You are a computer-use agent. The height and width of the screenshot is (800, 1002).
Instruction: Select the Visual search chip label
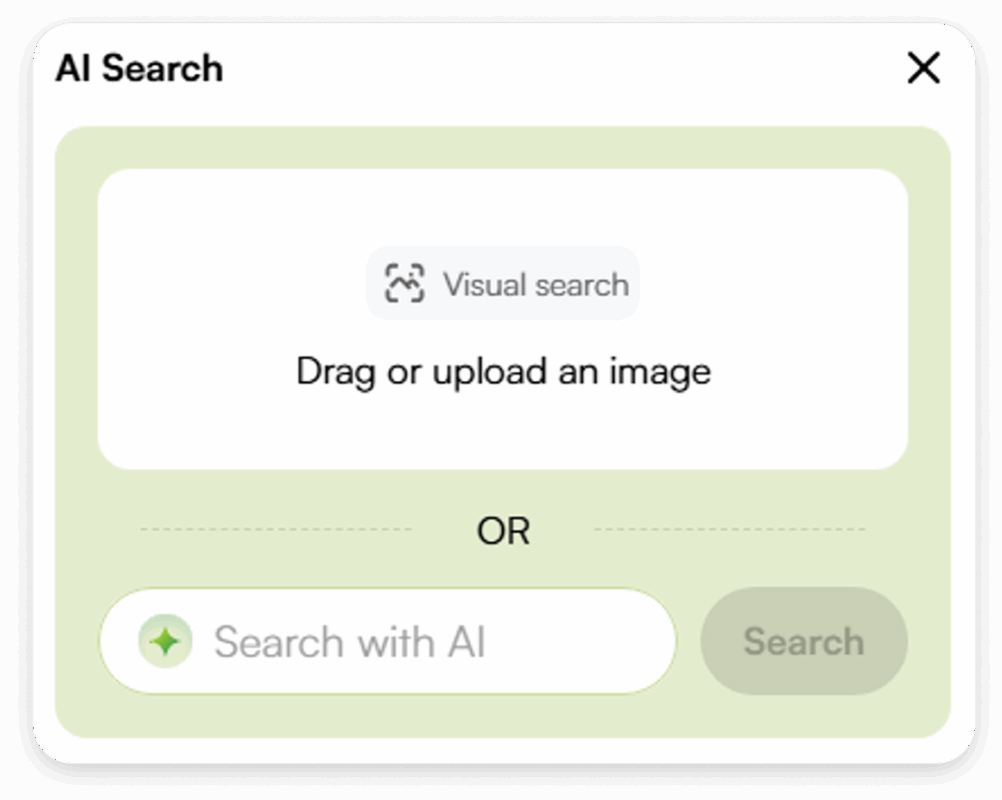pos(535,285)
